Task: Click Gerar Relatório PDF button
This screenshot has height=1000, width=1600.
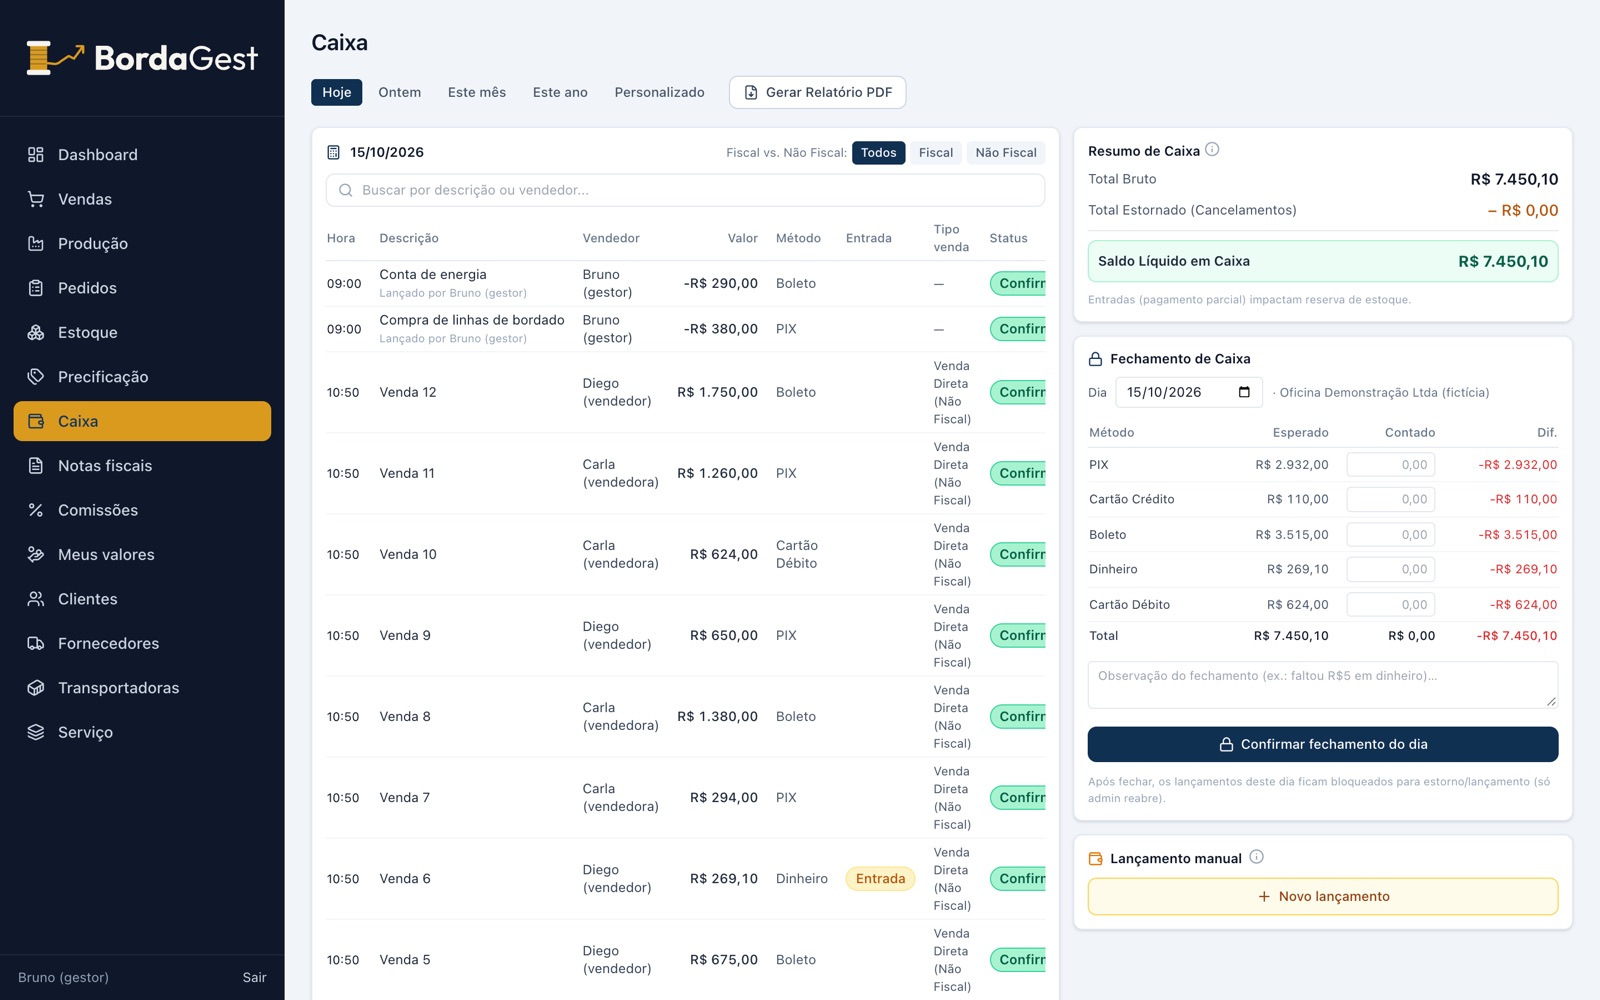Action: pos(818,92)
